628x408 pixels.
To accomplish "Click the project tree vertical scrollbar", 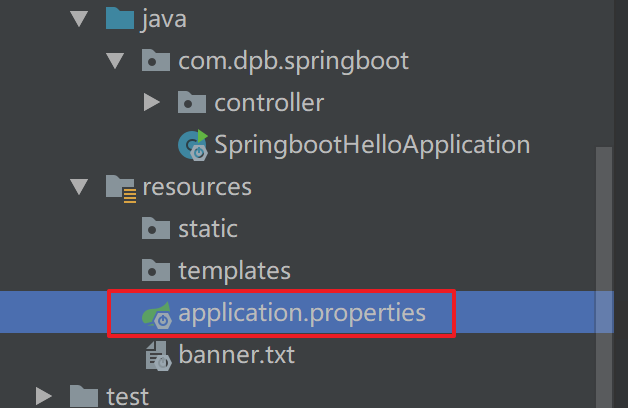I will (604, 276).
